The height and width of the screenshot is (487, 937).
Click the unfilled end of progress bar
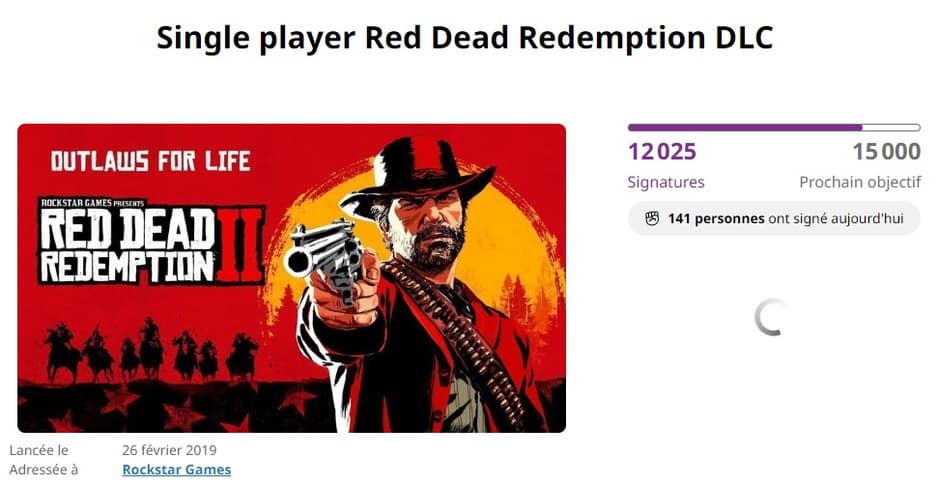coord(892,127)
